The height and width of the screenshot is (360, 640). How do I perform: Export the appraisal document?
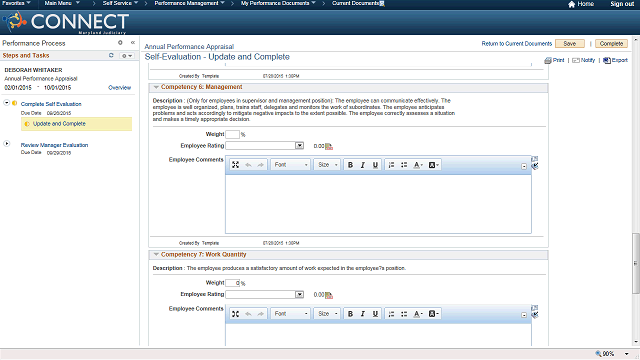coord(616,60)
